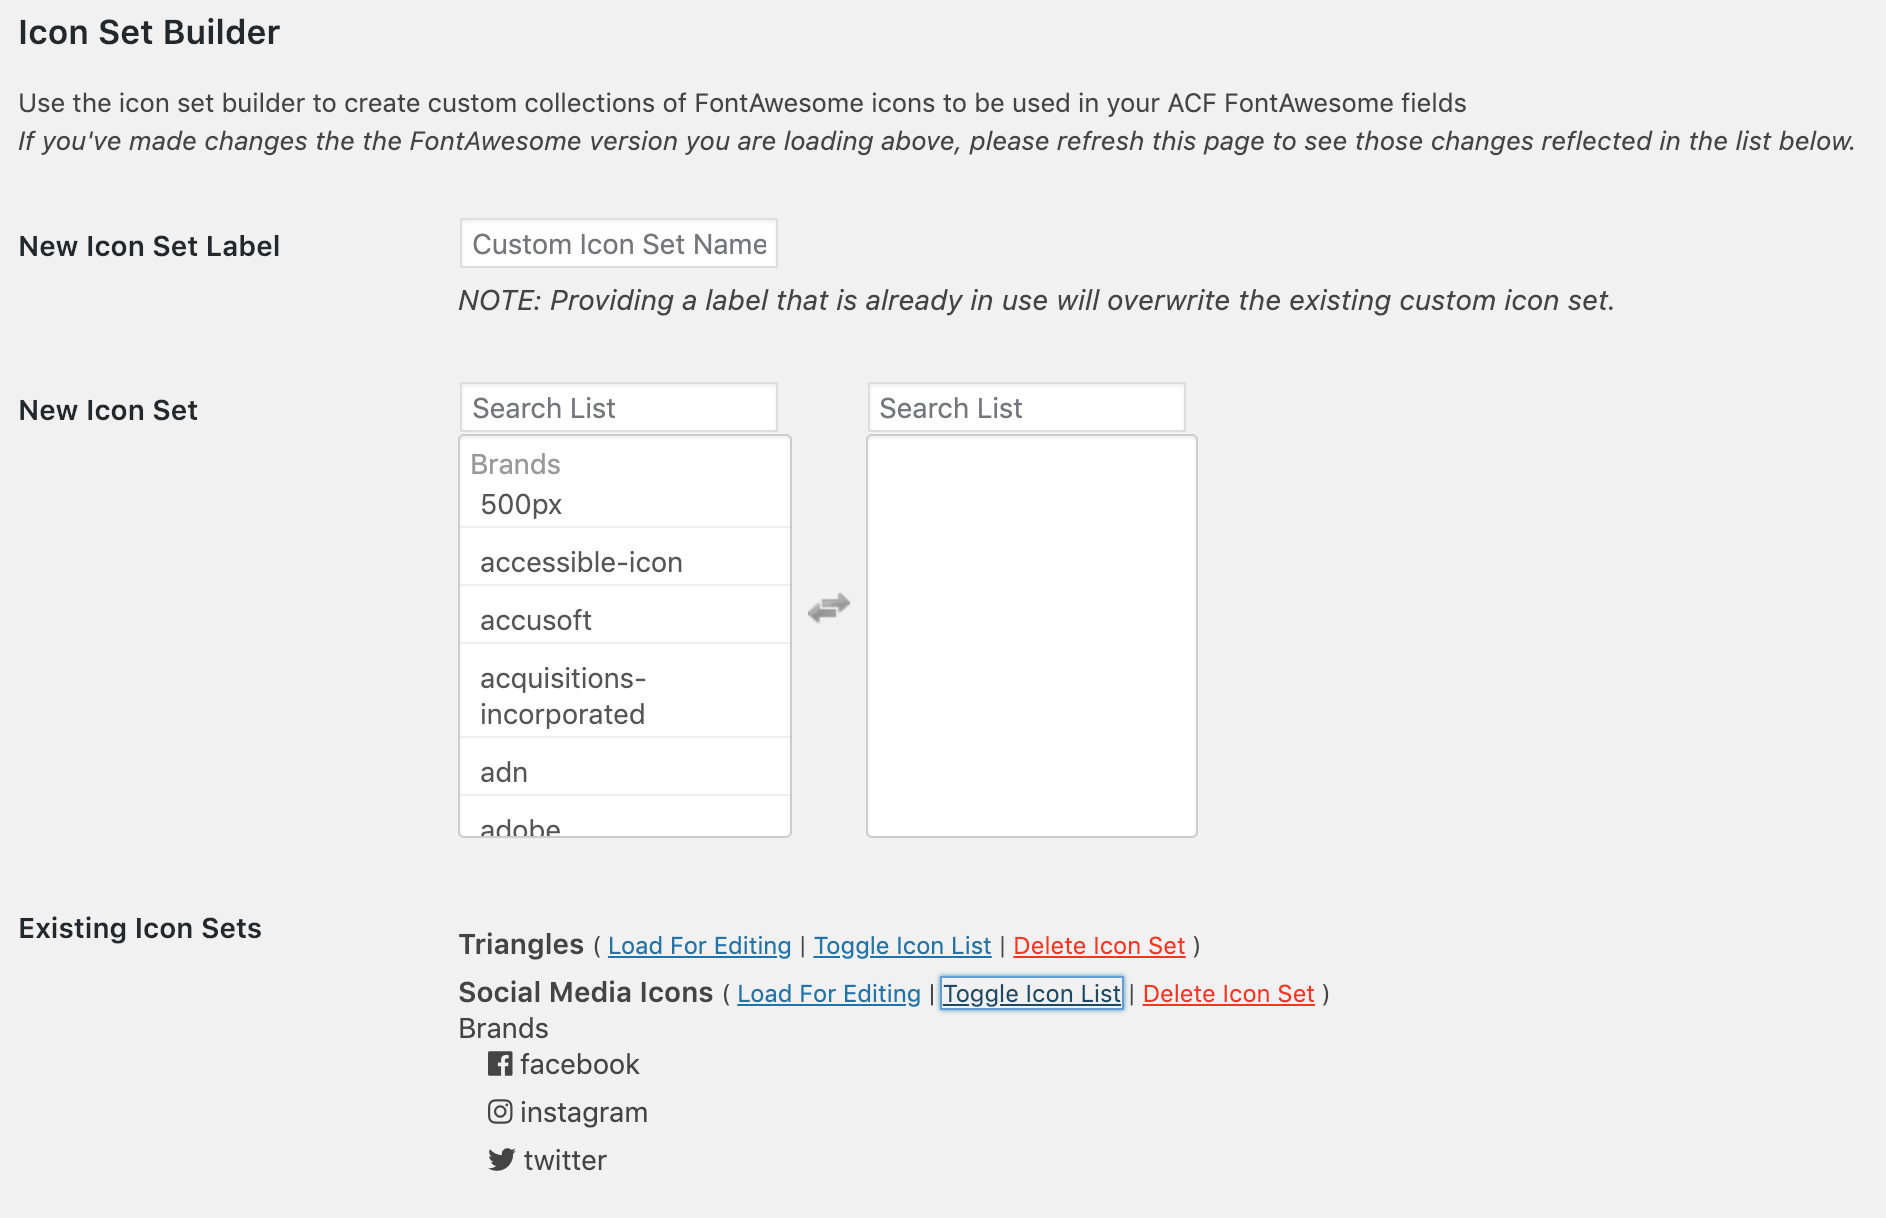Toggle Icon List for Social Media Icons
Image resolution: width=1886 pixels, height=1218 pixels.
click(x=1031, y=993)
